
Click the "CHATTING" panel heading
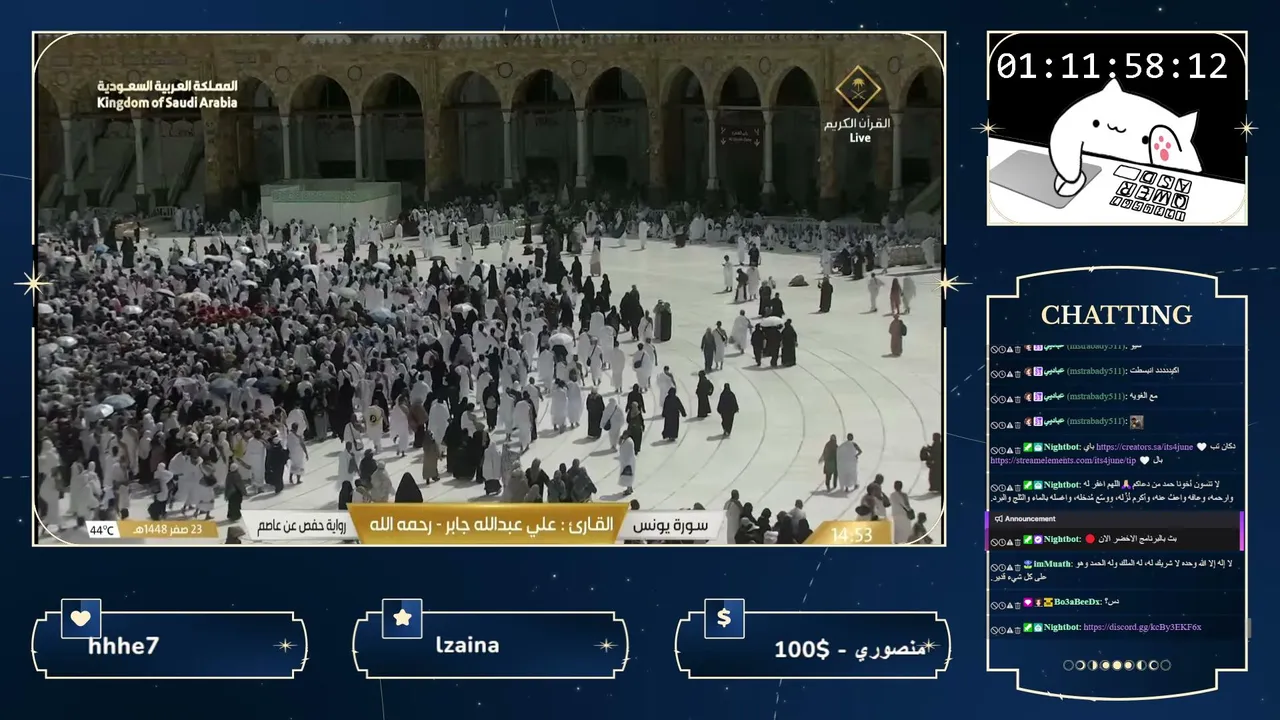pos(1116,315)
